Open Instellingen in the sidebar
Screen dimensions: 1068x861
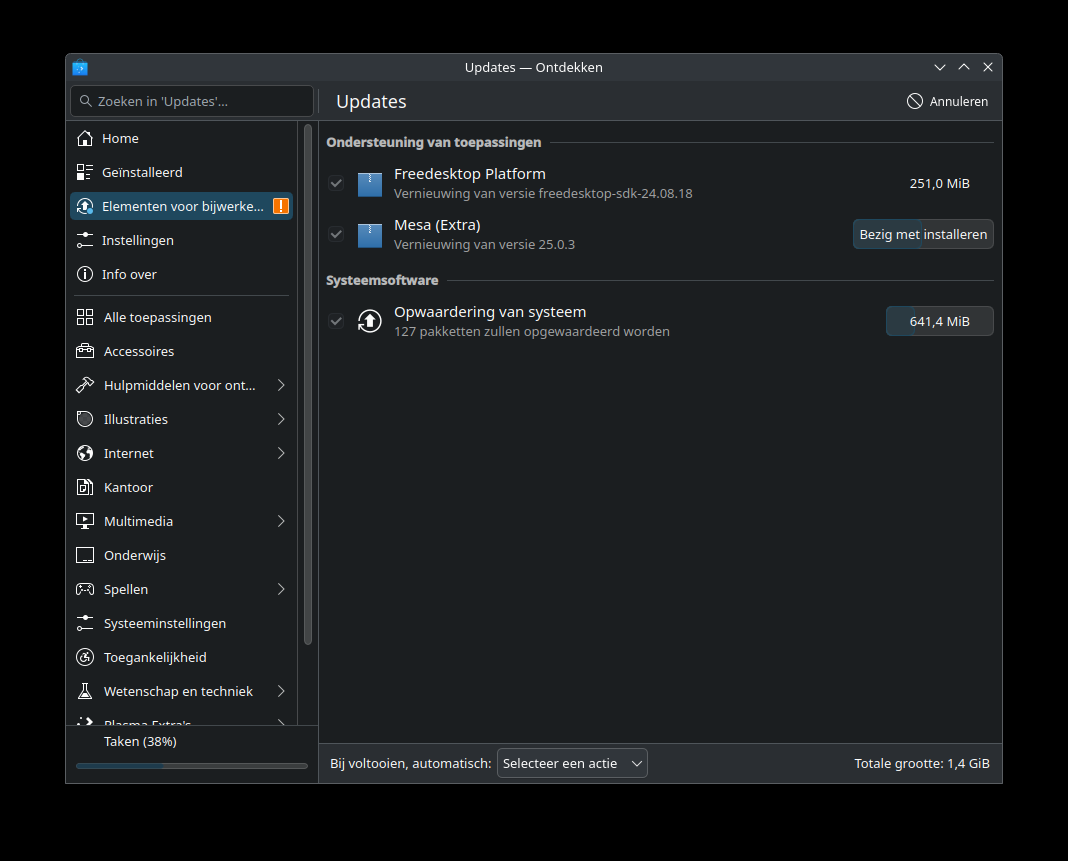click(x=181, y=240)
